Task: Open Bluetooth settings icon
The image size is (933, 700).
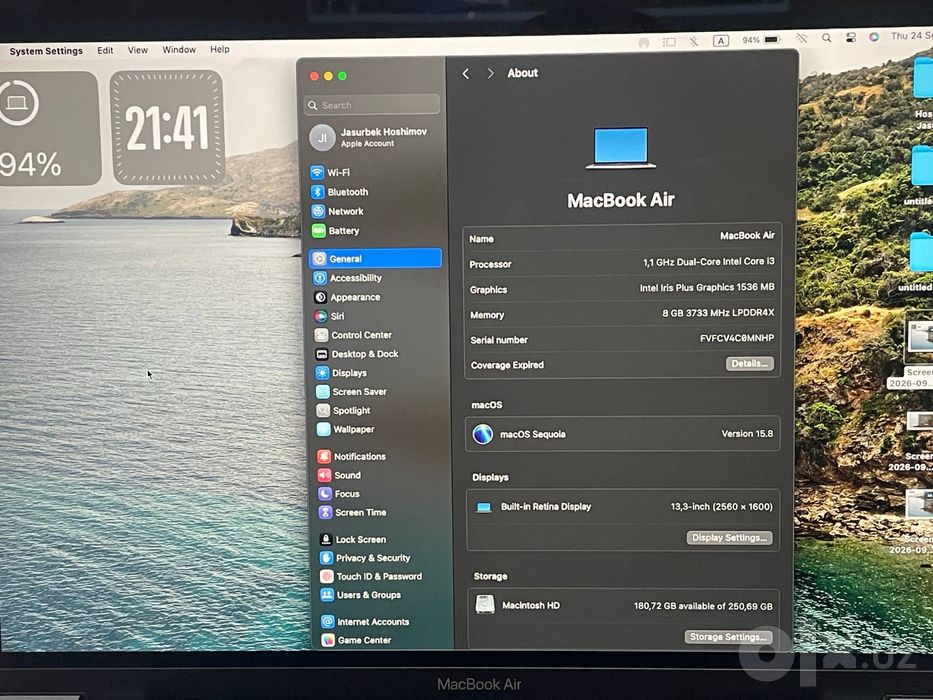Action: [318, 192]
